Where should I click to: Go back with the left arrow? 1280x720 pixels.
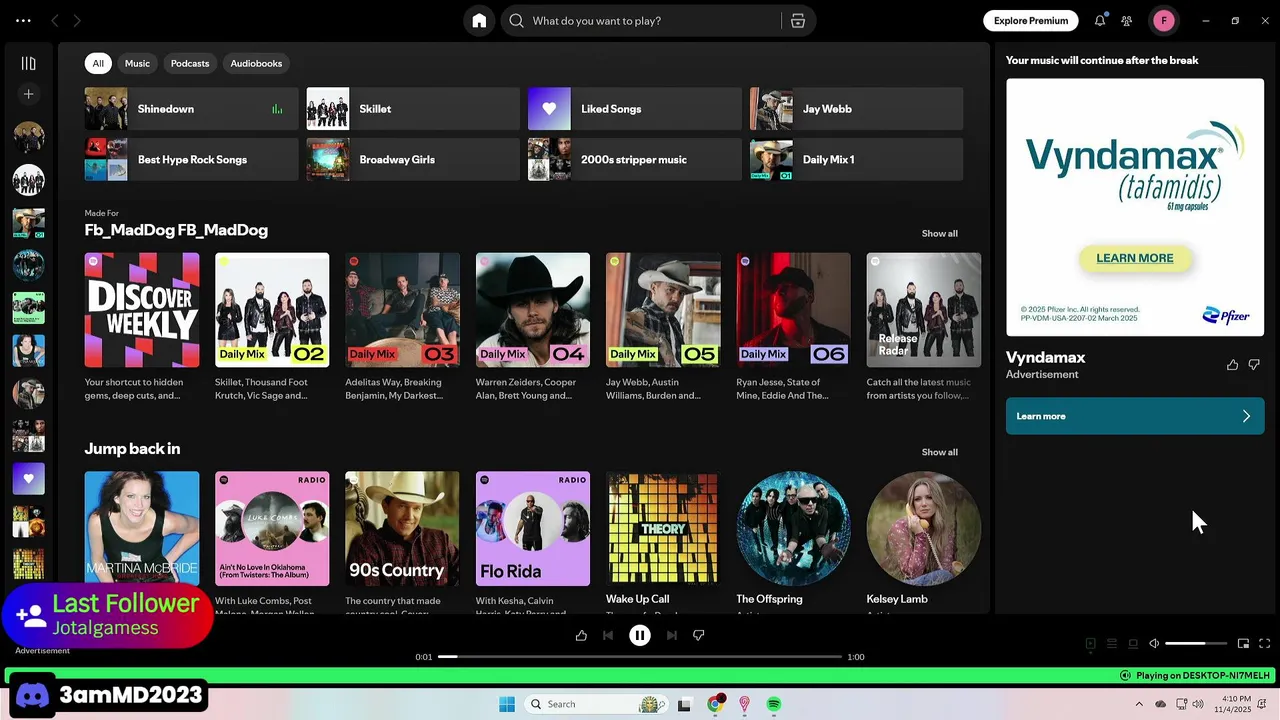[x=55, y=20]
